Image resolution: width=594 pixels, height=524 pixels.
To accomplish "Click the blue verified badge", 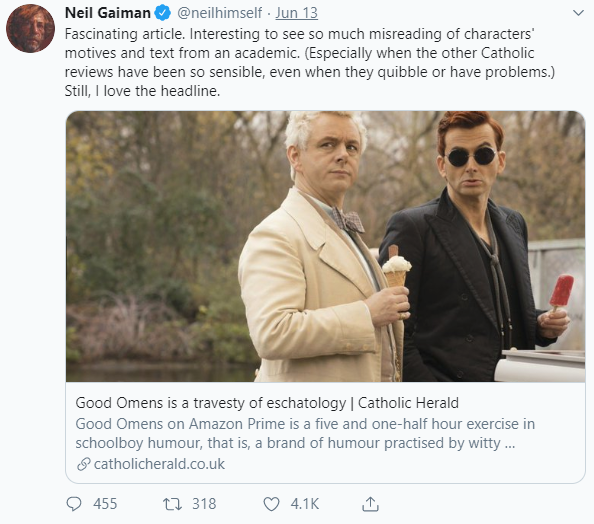I will coord(163,13).
